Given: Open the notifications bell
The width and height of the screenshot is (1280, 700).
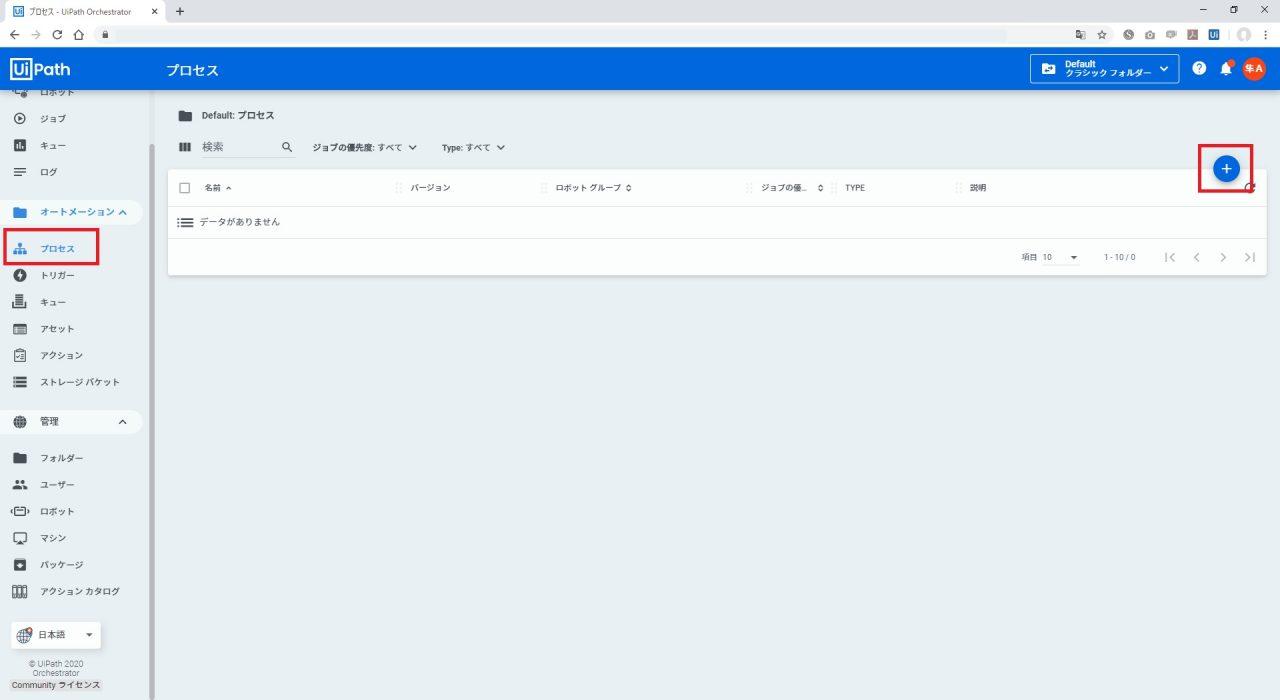Looking at the screenshot, I should [1225, 69].
